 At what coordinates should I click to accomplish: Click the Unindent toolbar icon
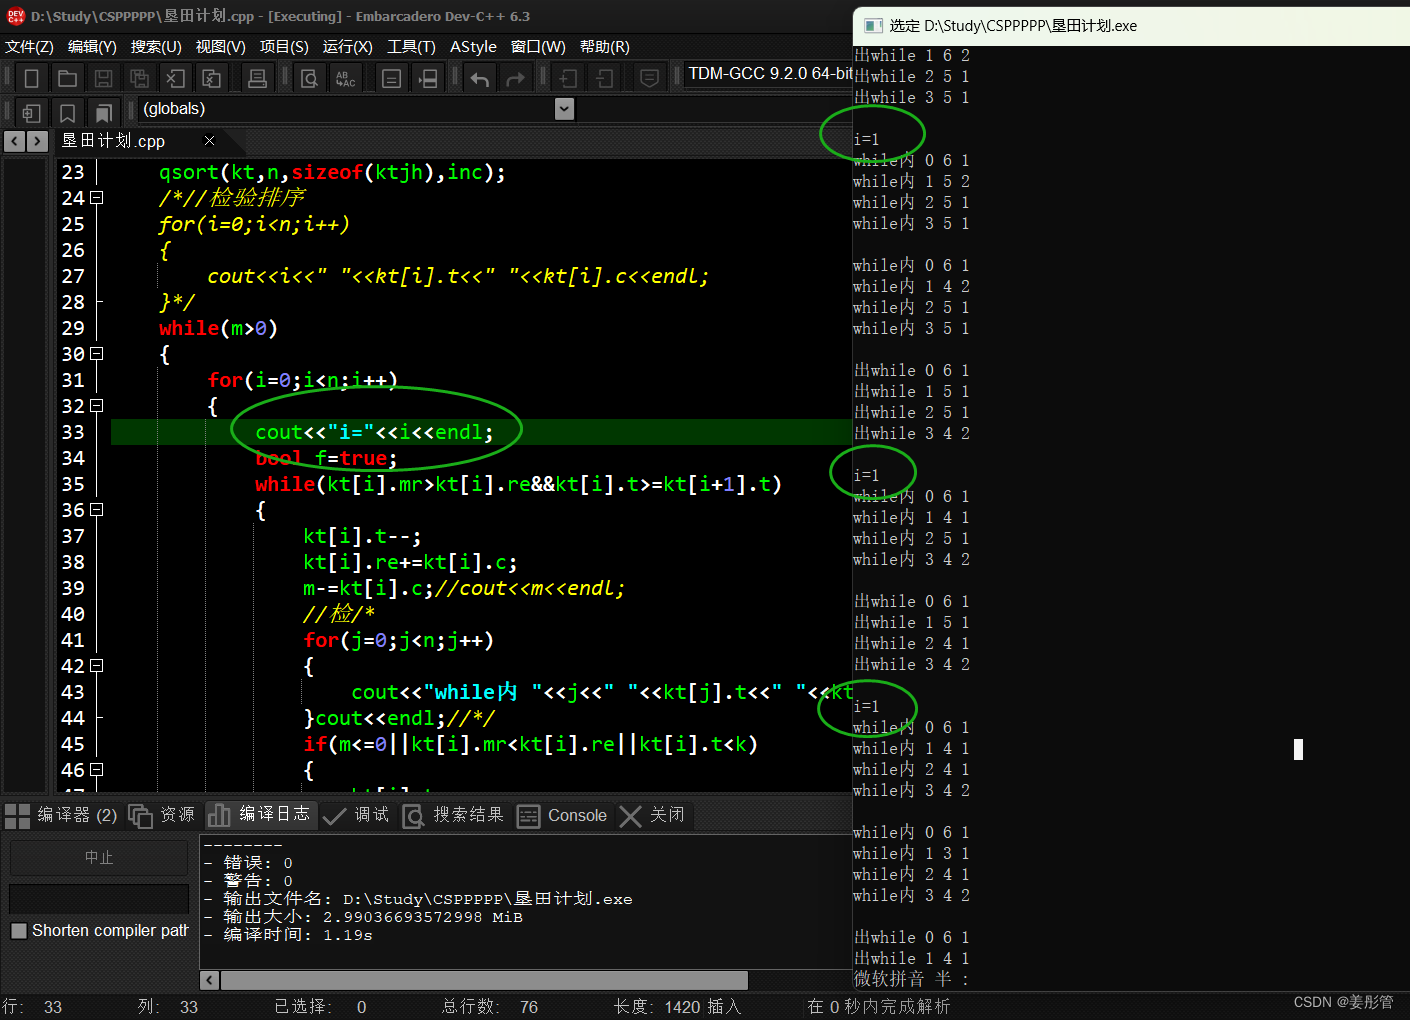(x=603, y=78)
